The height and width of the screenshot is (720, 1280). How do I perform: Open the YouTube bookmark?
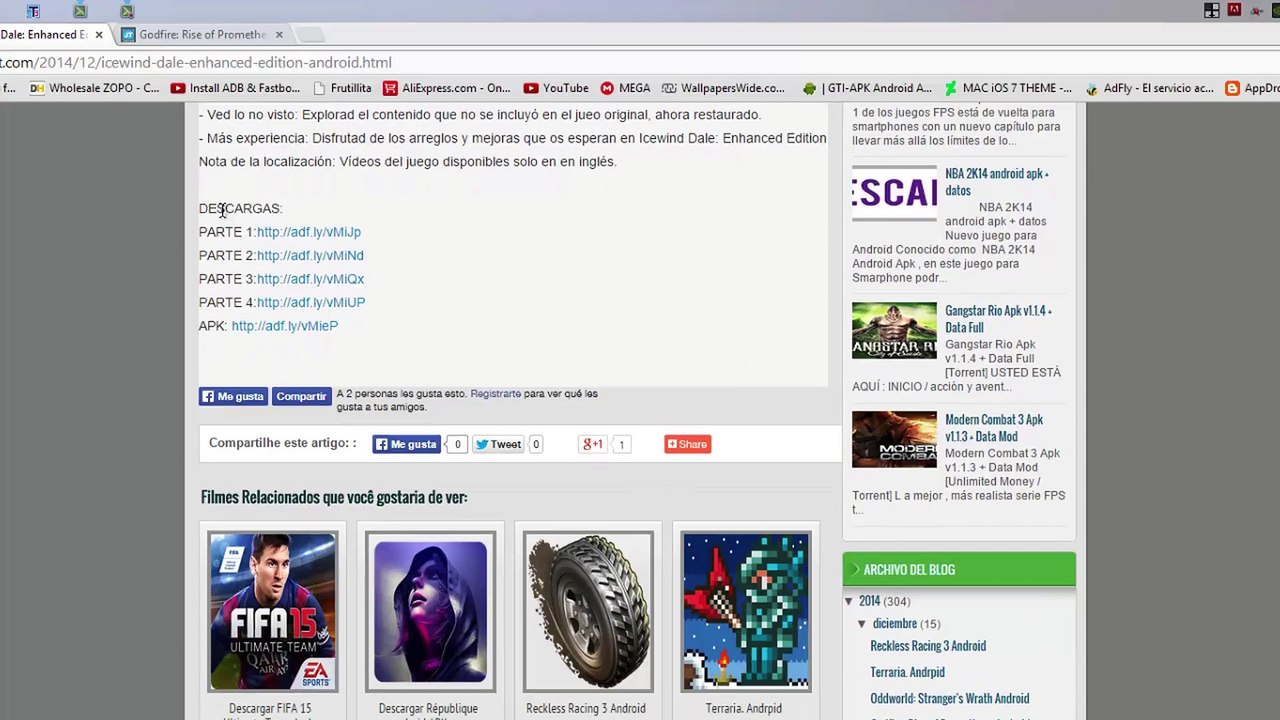(556, 88)
